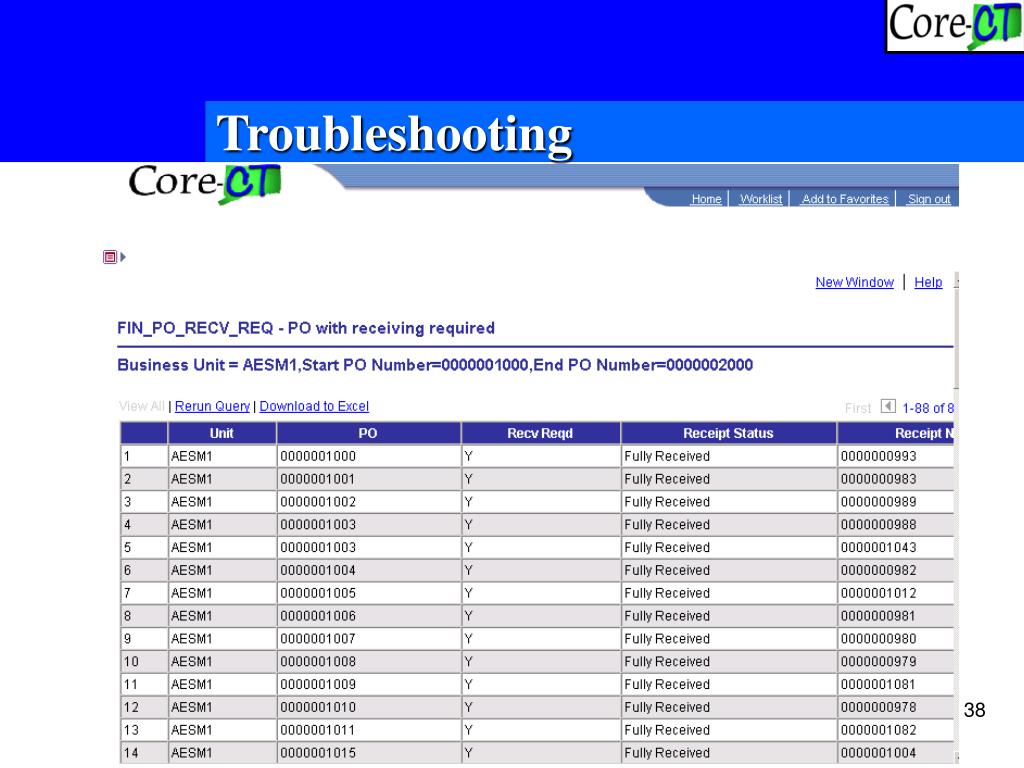
Task: Click receipt number 0000000981
Action: (878, 616)
